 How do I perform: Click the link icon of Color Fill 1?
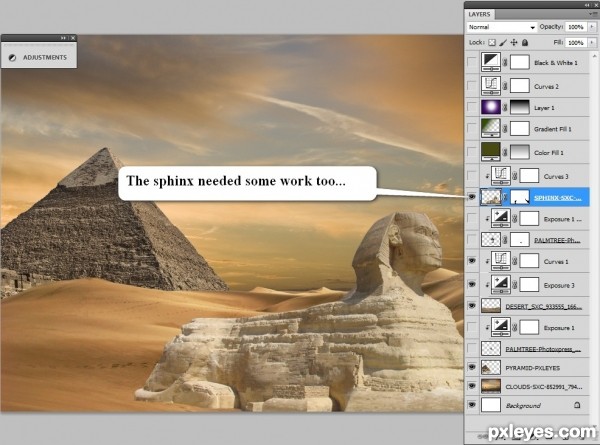point(505,153)
